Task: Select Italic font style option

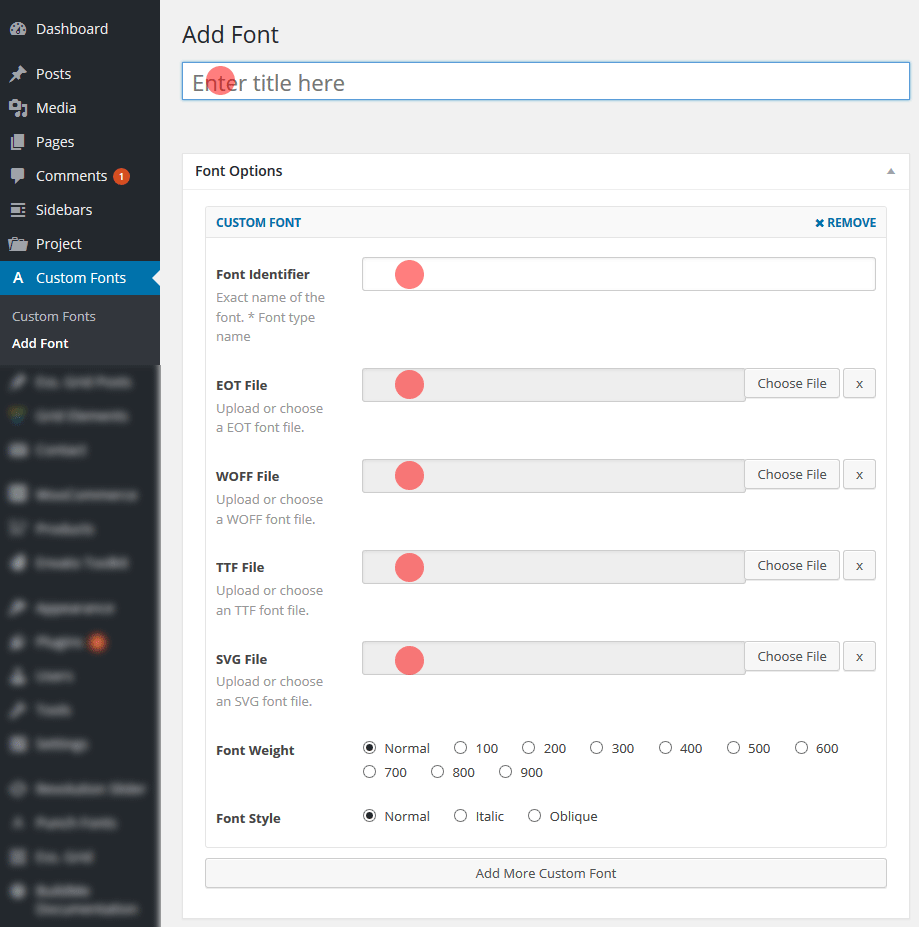Action: coord(461,816)
